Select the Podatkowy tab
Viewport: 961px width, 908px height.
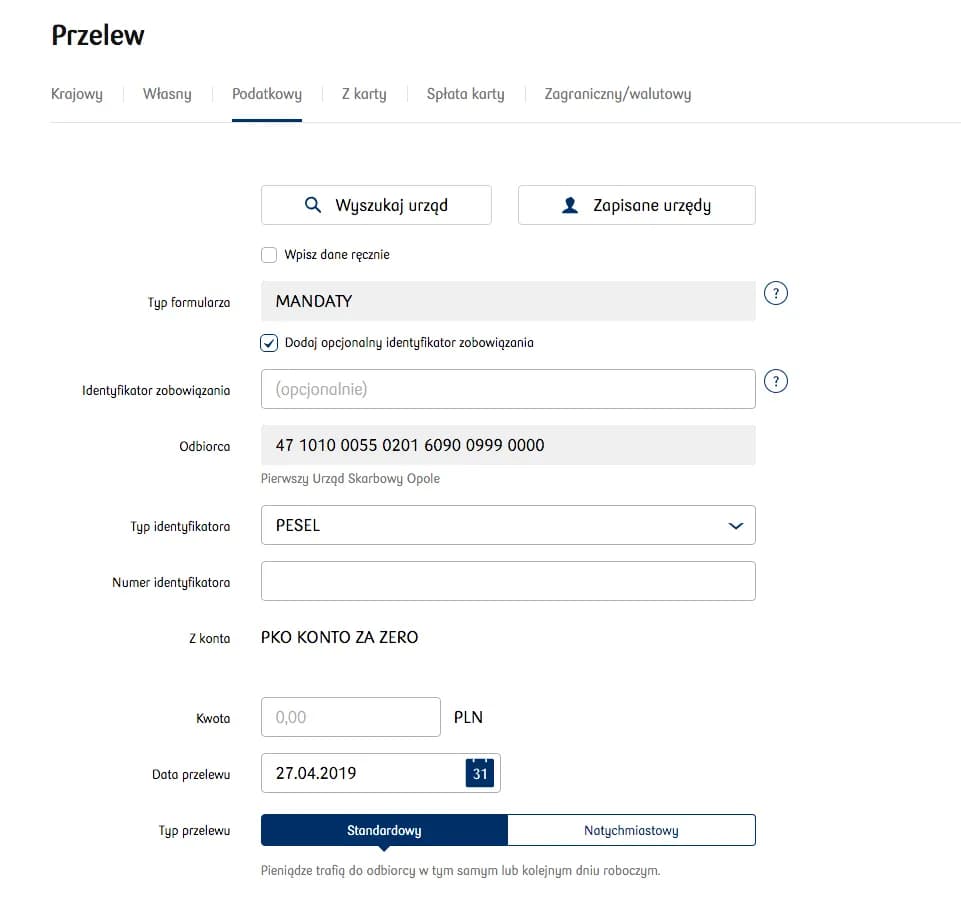267,94
